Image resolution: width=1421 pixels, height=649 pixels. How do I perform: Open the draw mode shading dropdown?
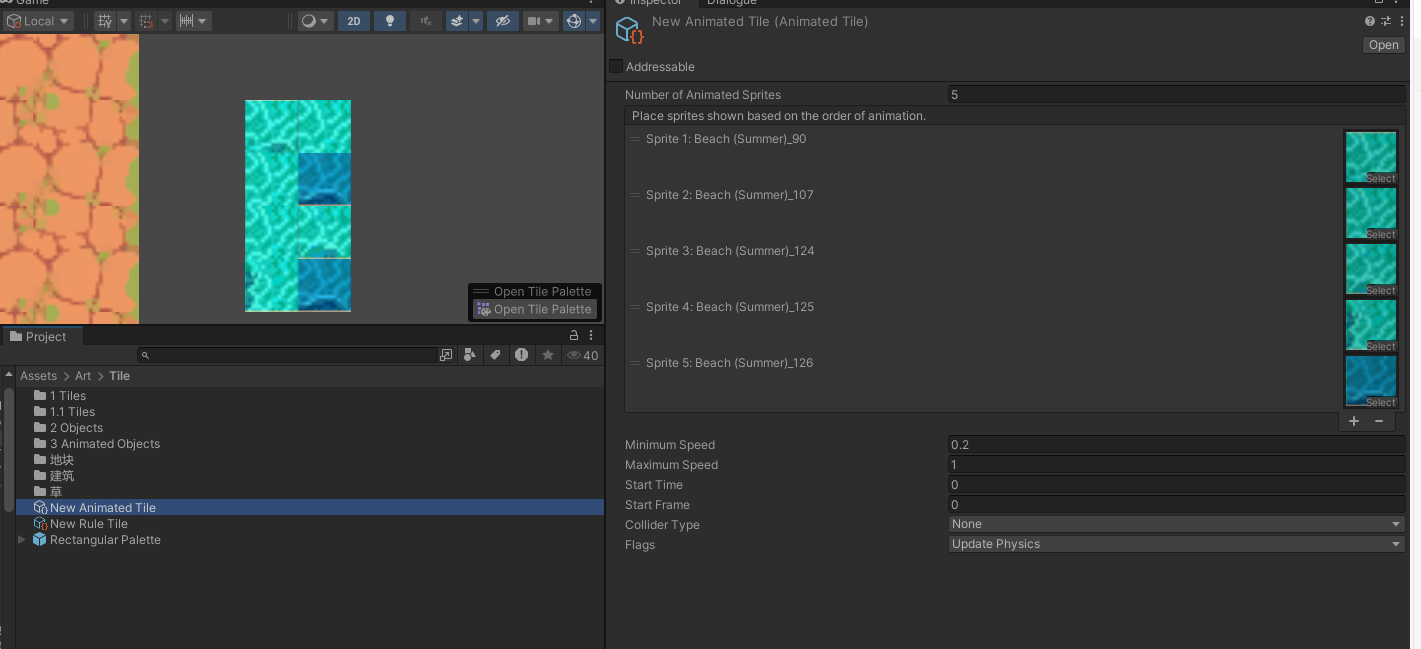tap(316, 21)
